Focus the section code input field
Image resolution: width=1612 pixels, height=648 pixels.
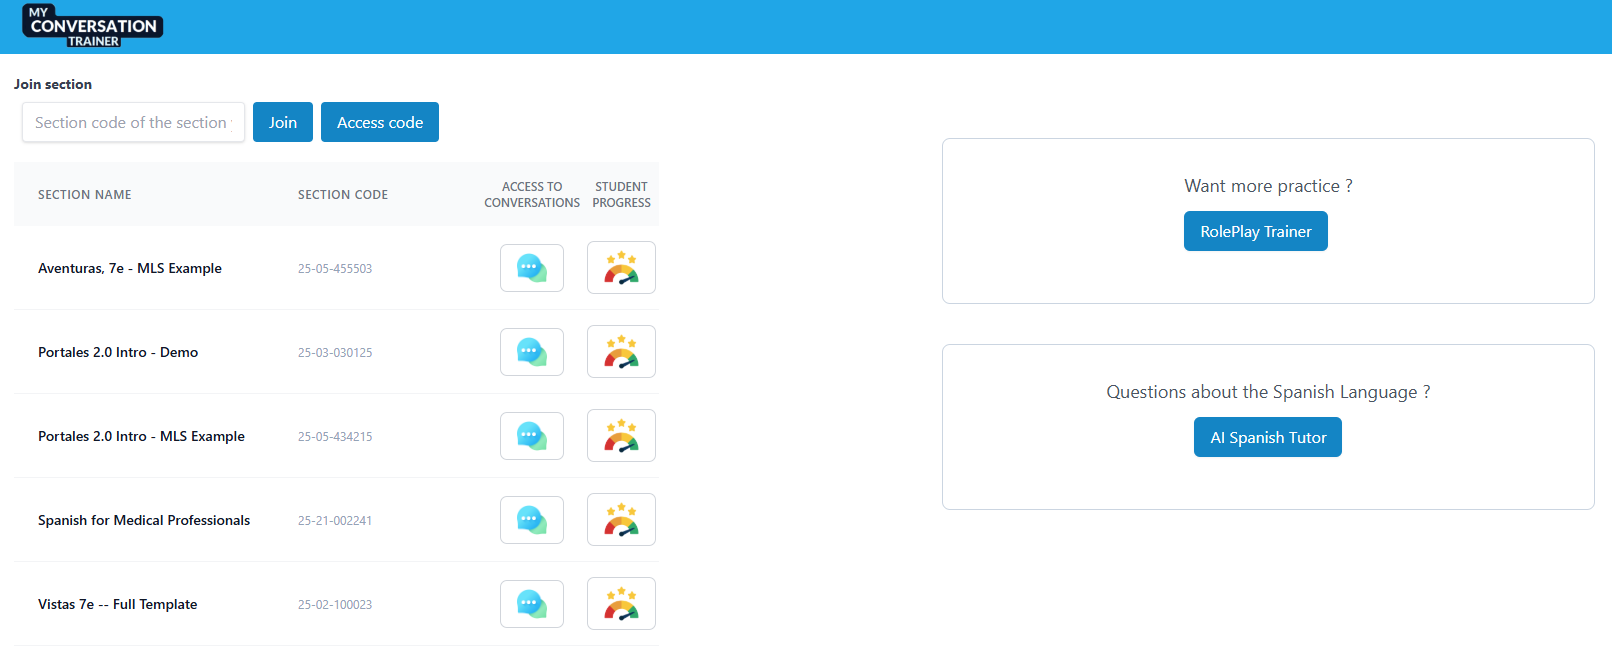pos(133,122)
